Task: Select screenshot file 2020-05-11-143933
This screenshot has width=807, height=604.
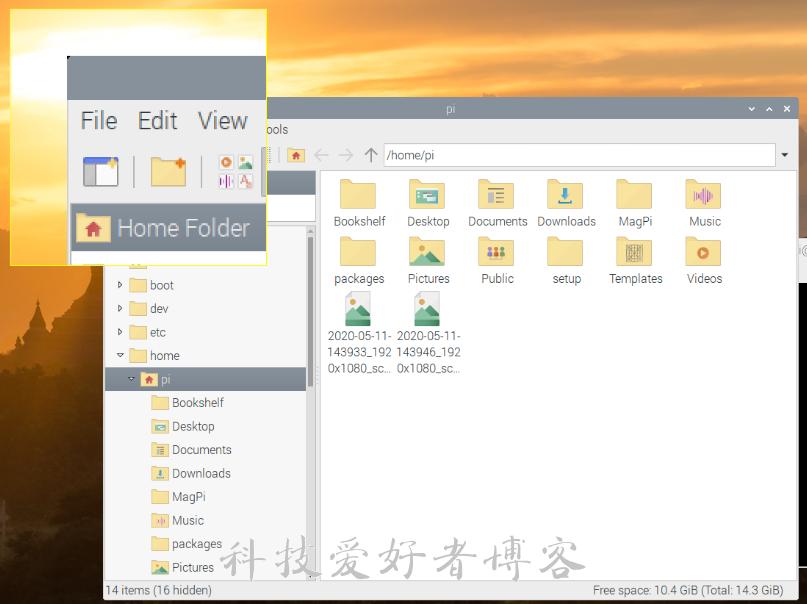Action: (x=359, y=333)
